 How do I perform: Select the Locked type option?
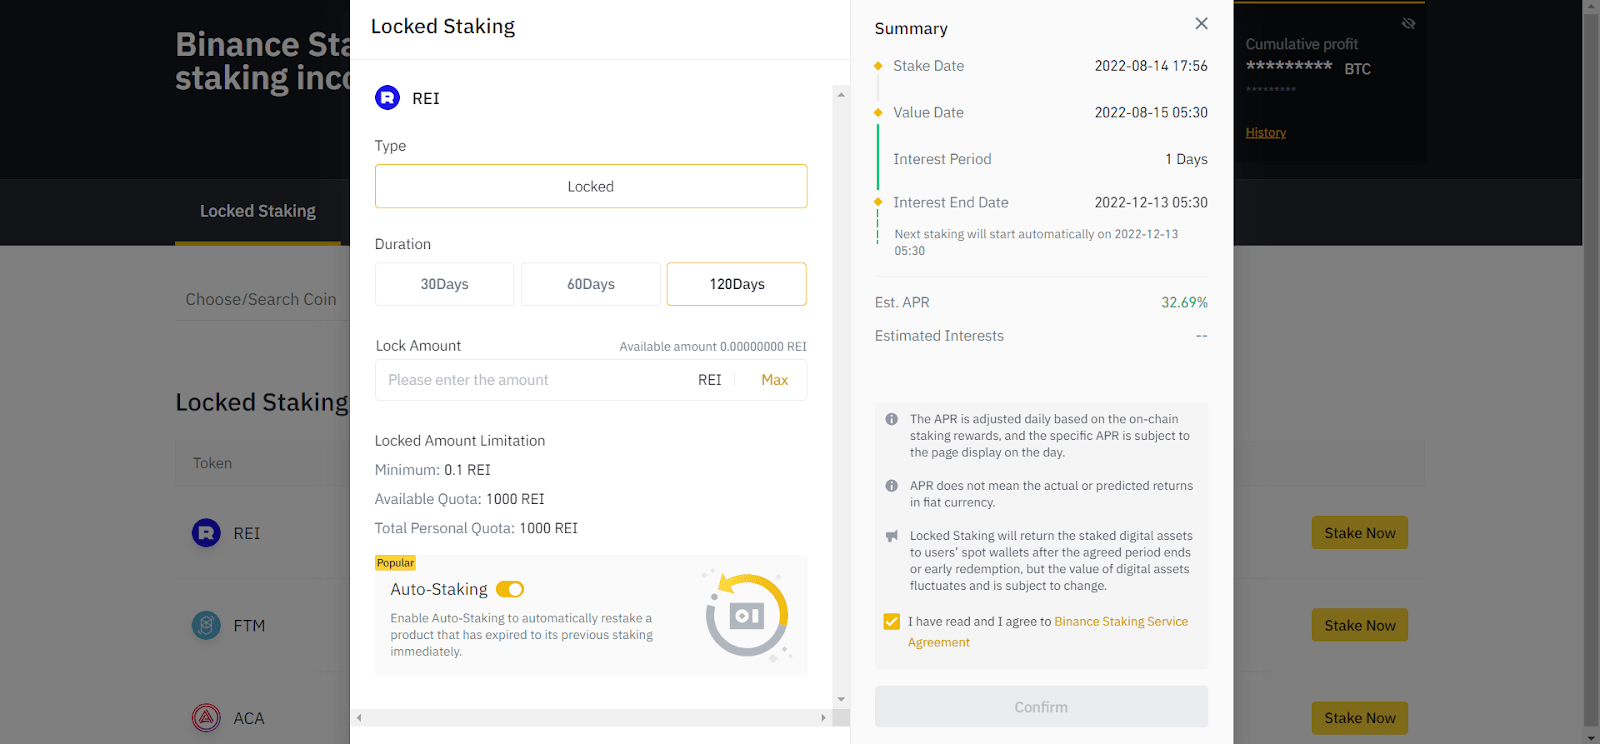(x=591, y=186)
